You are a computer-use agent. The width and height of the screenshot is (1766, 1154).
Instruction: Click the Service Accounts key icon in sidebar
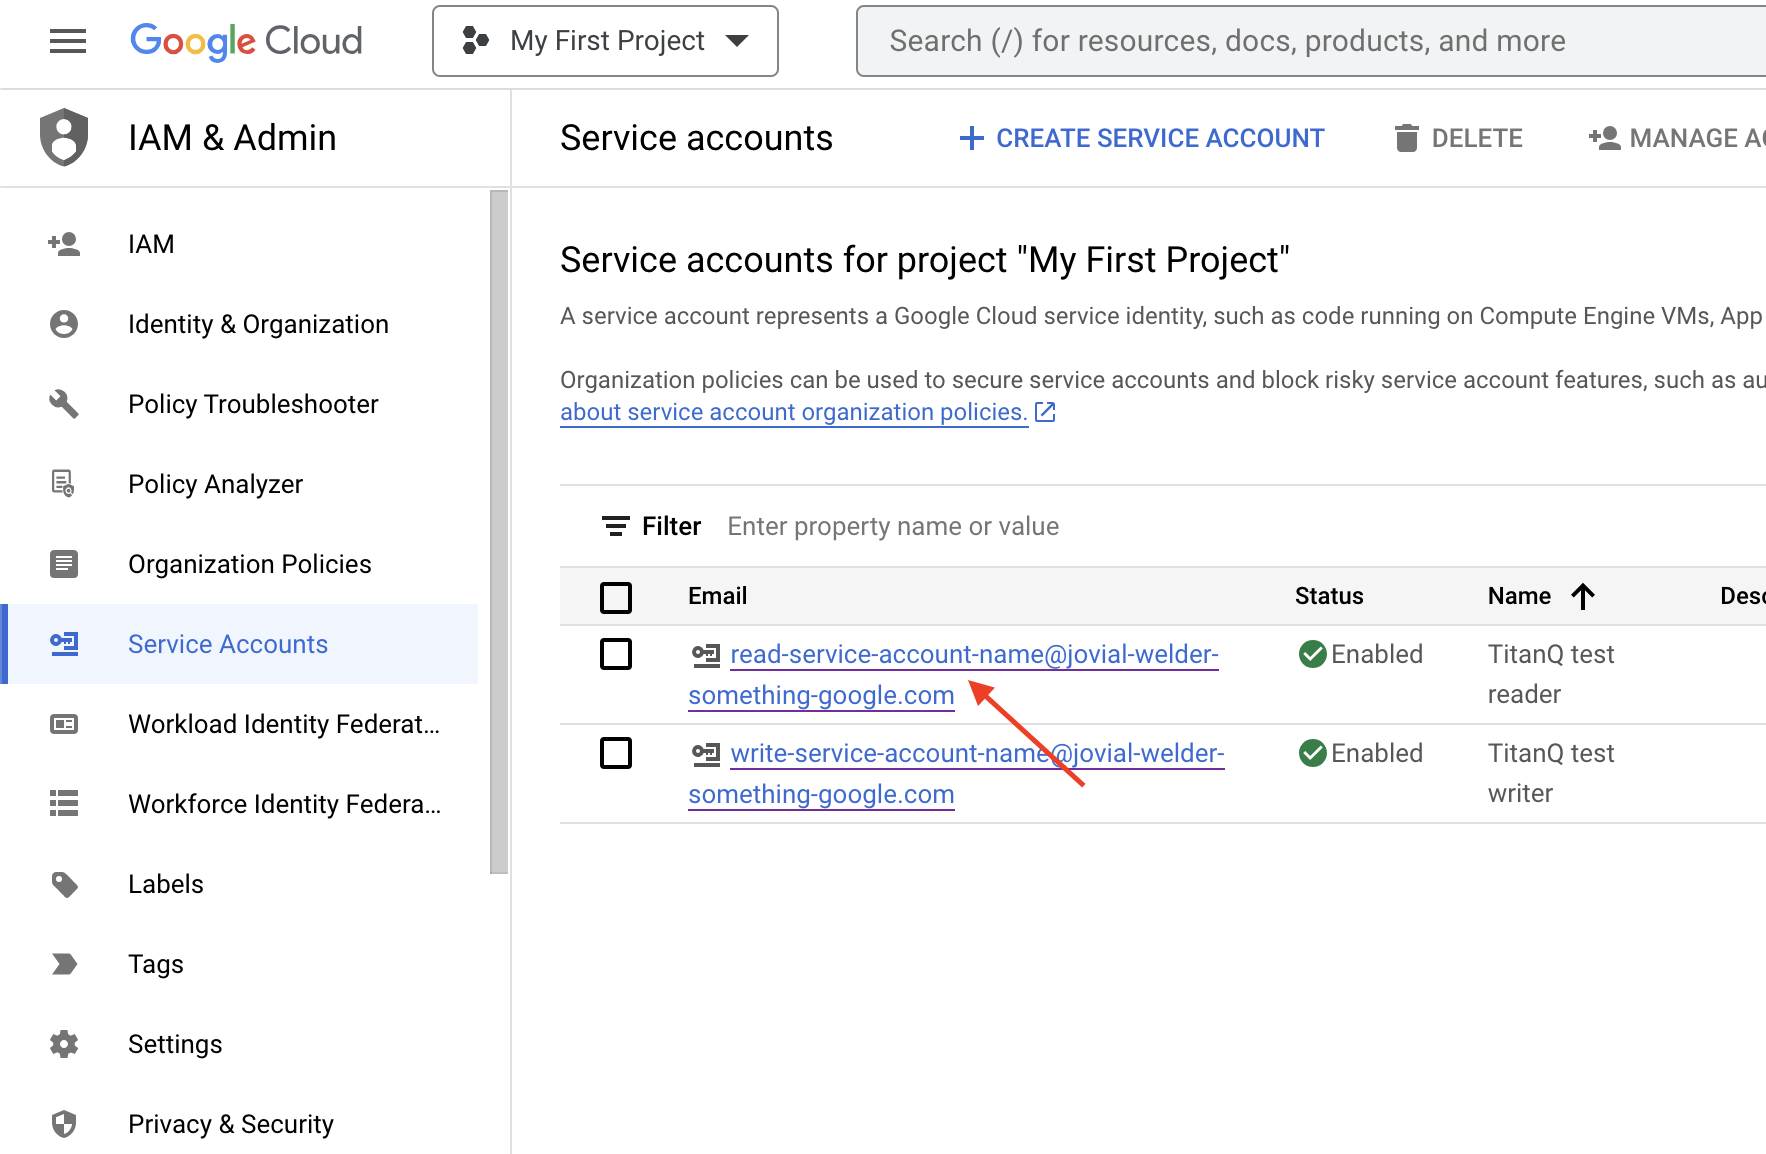(x=64, y=644)
